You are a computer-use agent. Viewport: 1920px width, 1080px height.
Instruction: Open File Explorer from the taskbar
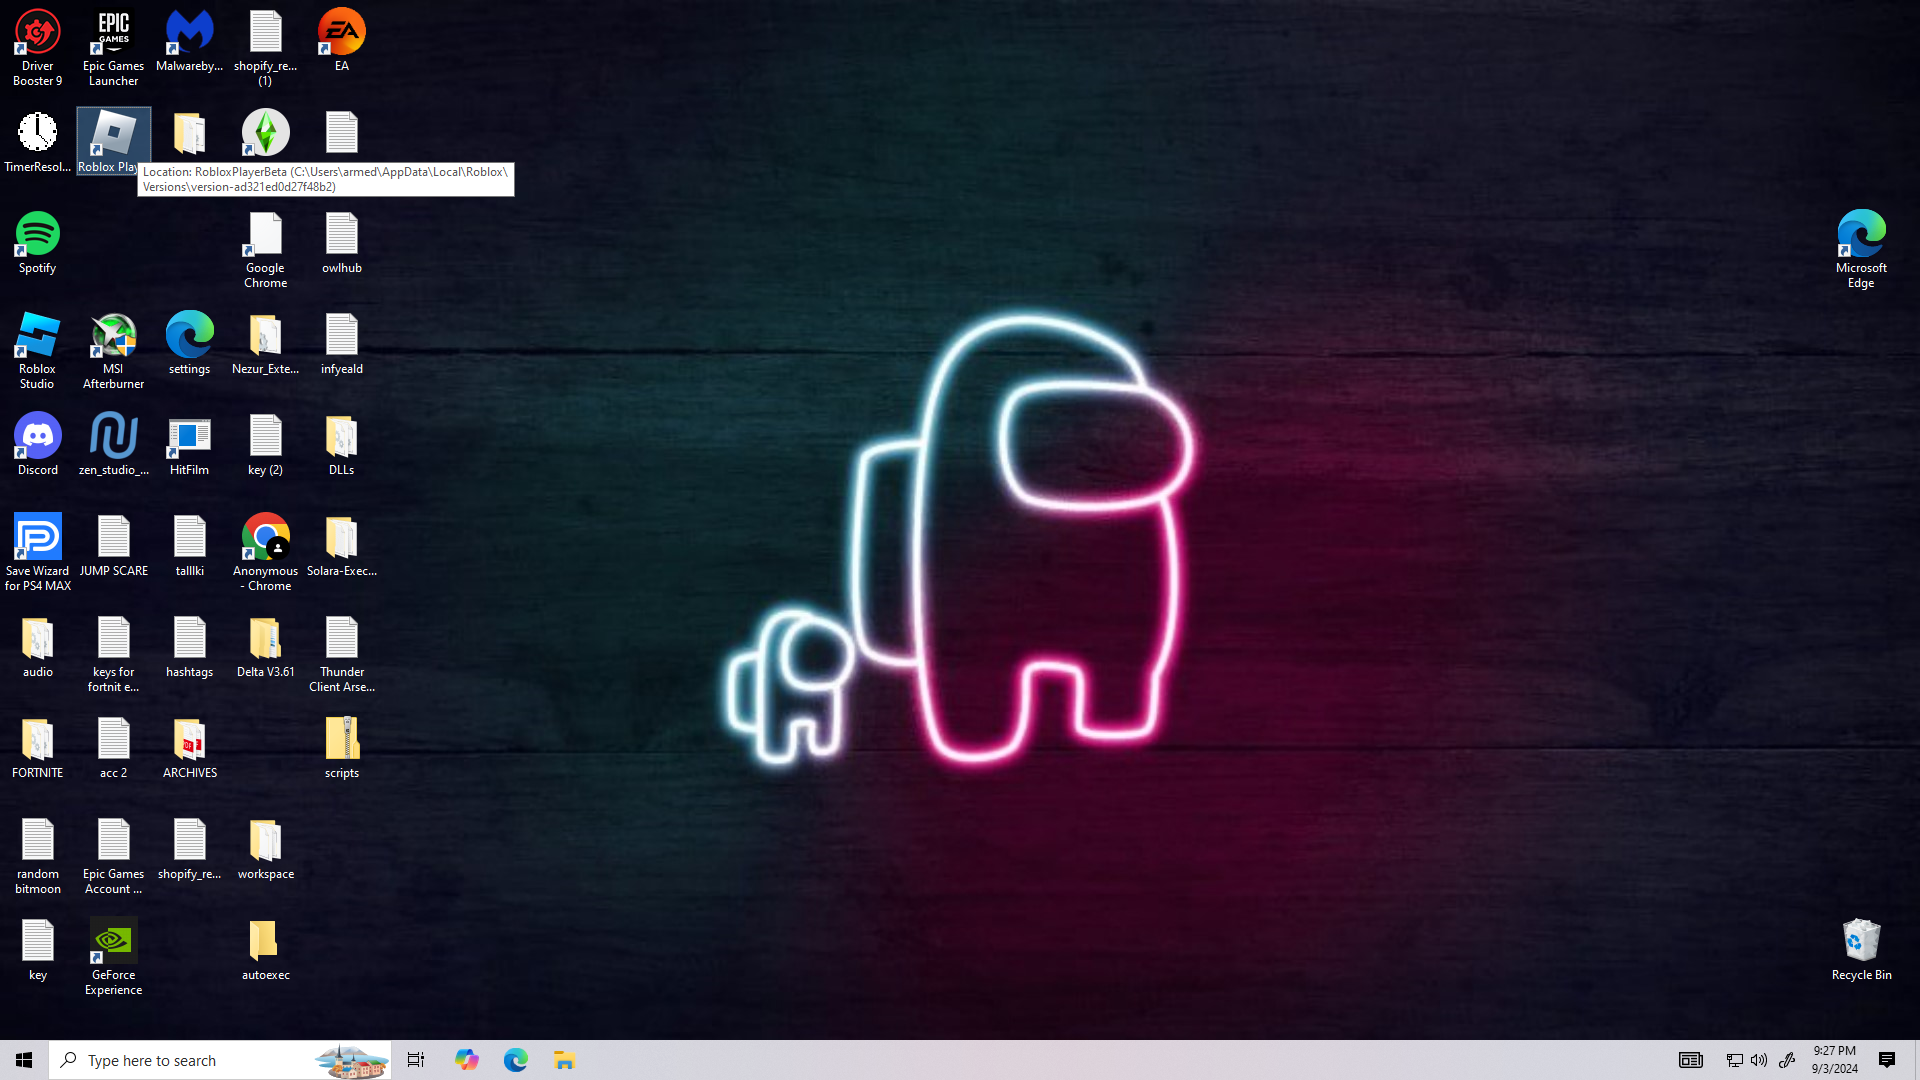pyautogui.click(x=564, y=1060)
